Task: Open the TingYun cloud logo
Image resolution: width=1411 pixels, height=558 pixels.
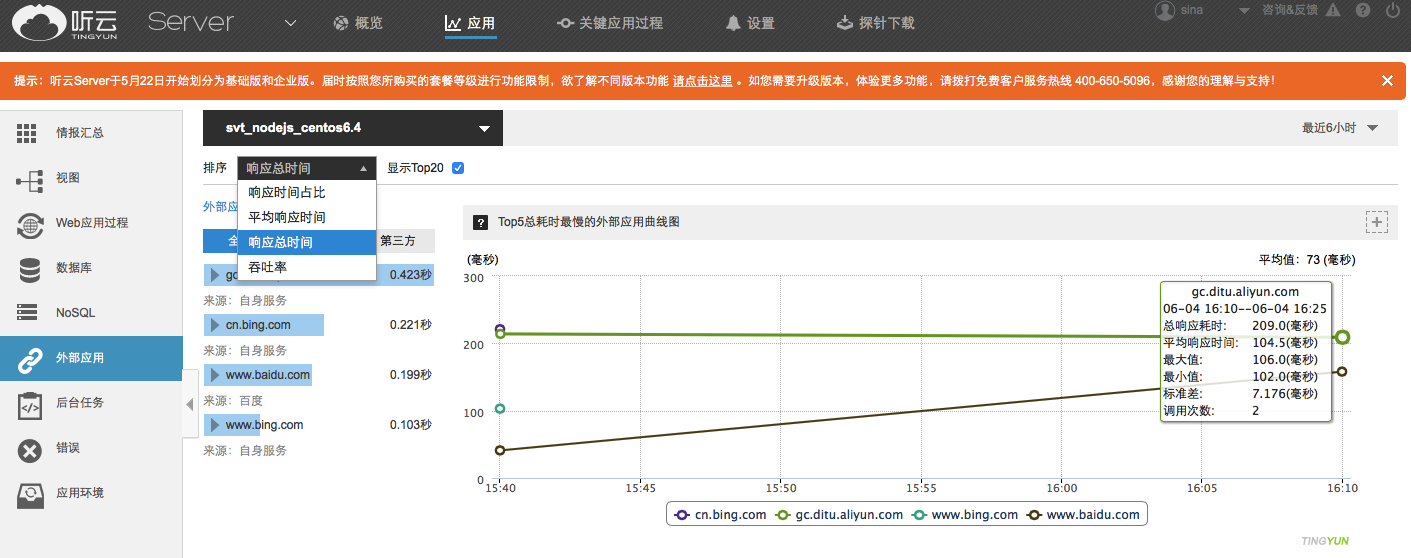Action: pyautogui.click(x=66, y=25)
